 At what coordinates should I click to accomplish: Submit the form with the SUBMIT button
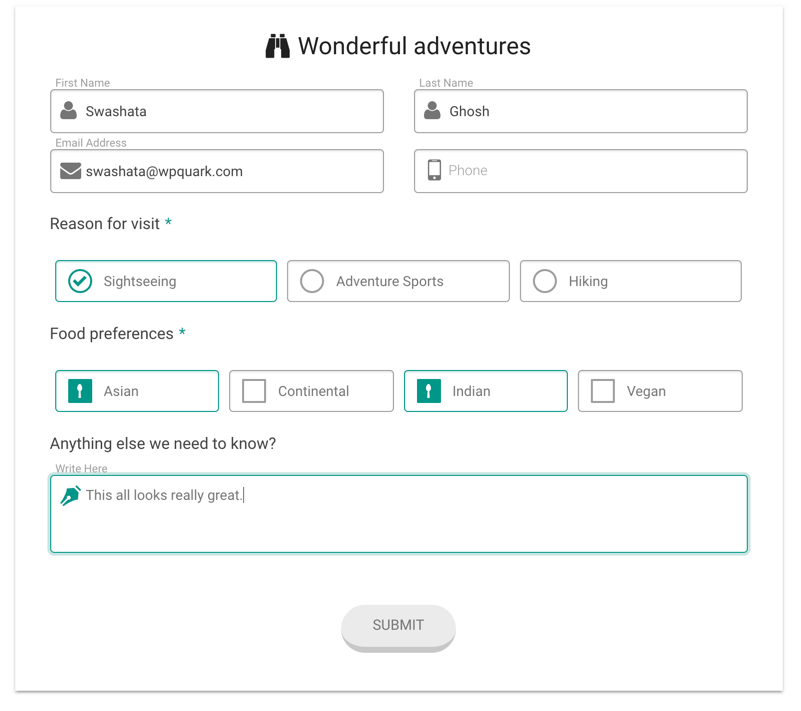point(398,625)
